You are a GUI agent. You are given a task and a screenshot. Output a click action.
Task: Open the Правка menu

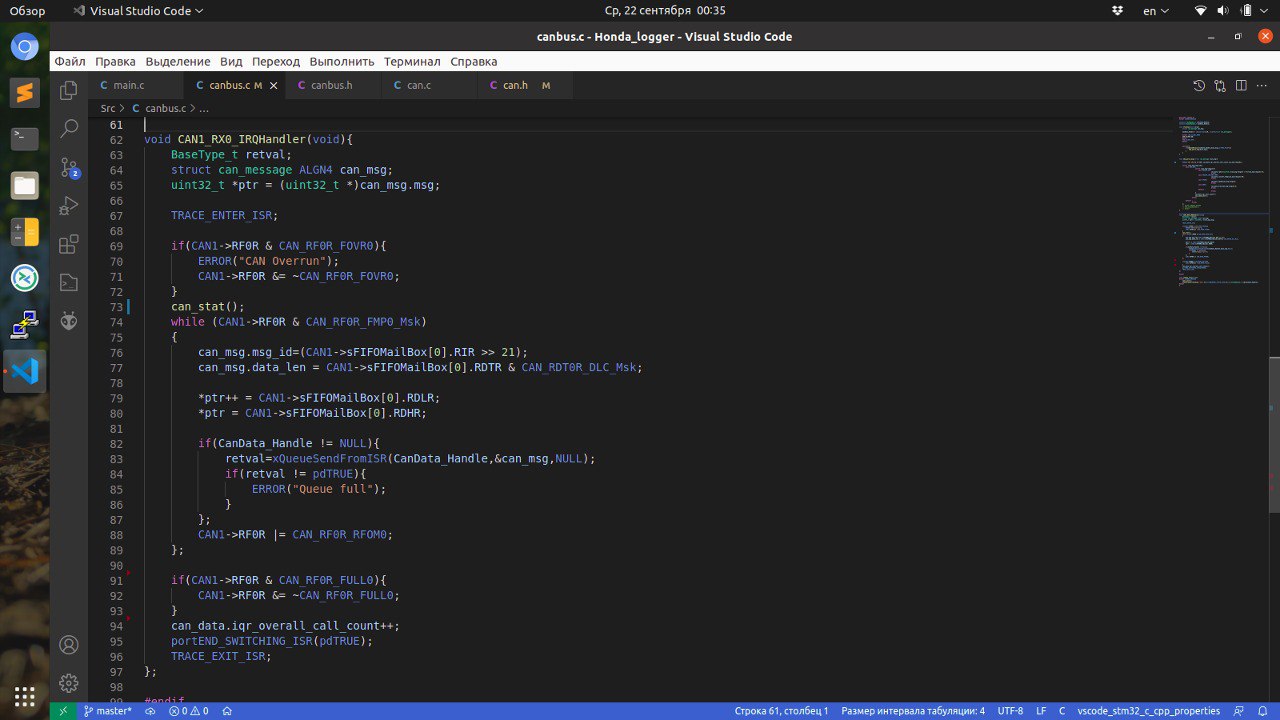tap(115, 61)
